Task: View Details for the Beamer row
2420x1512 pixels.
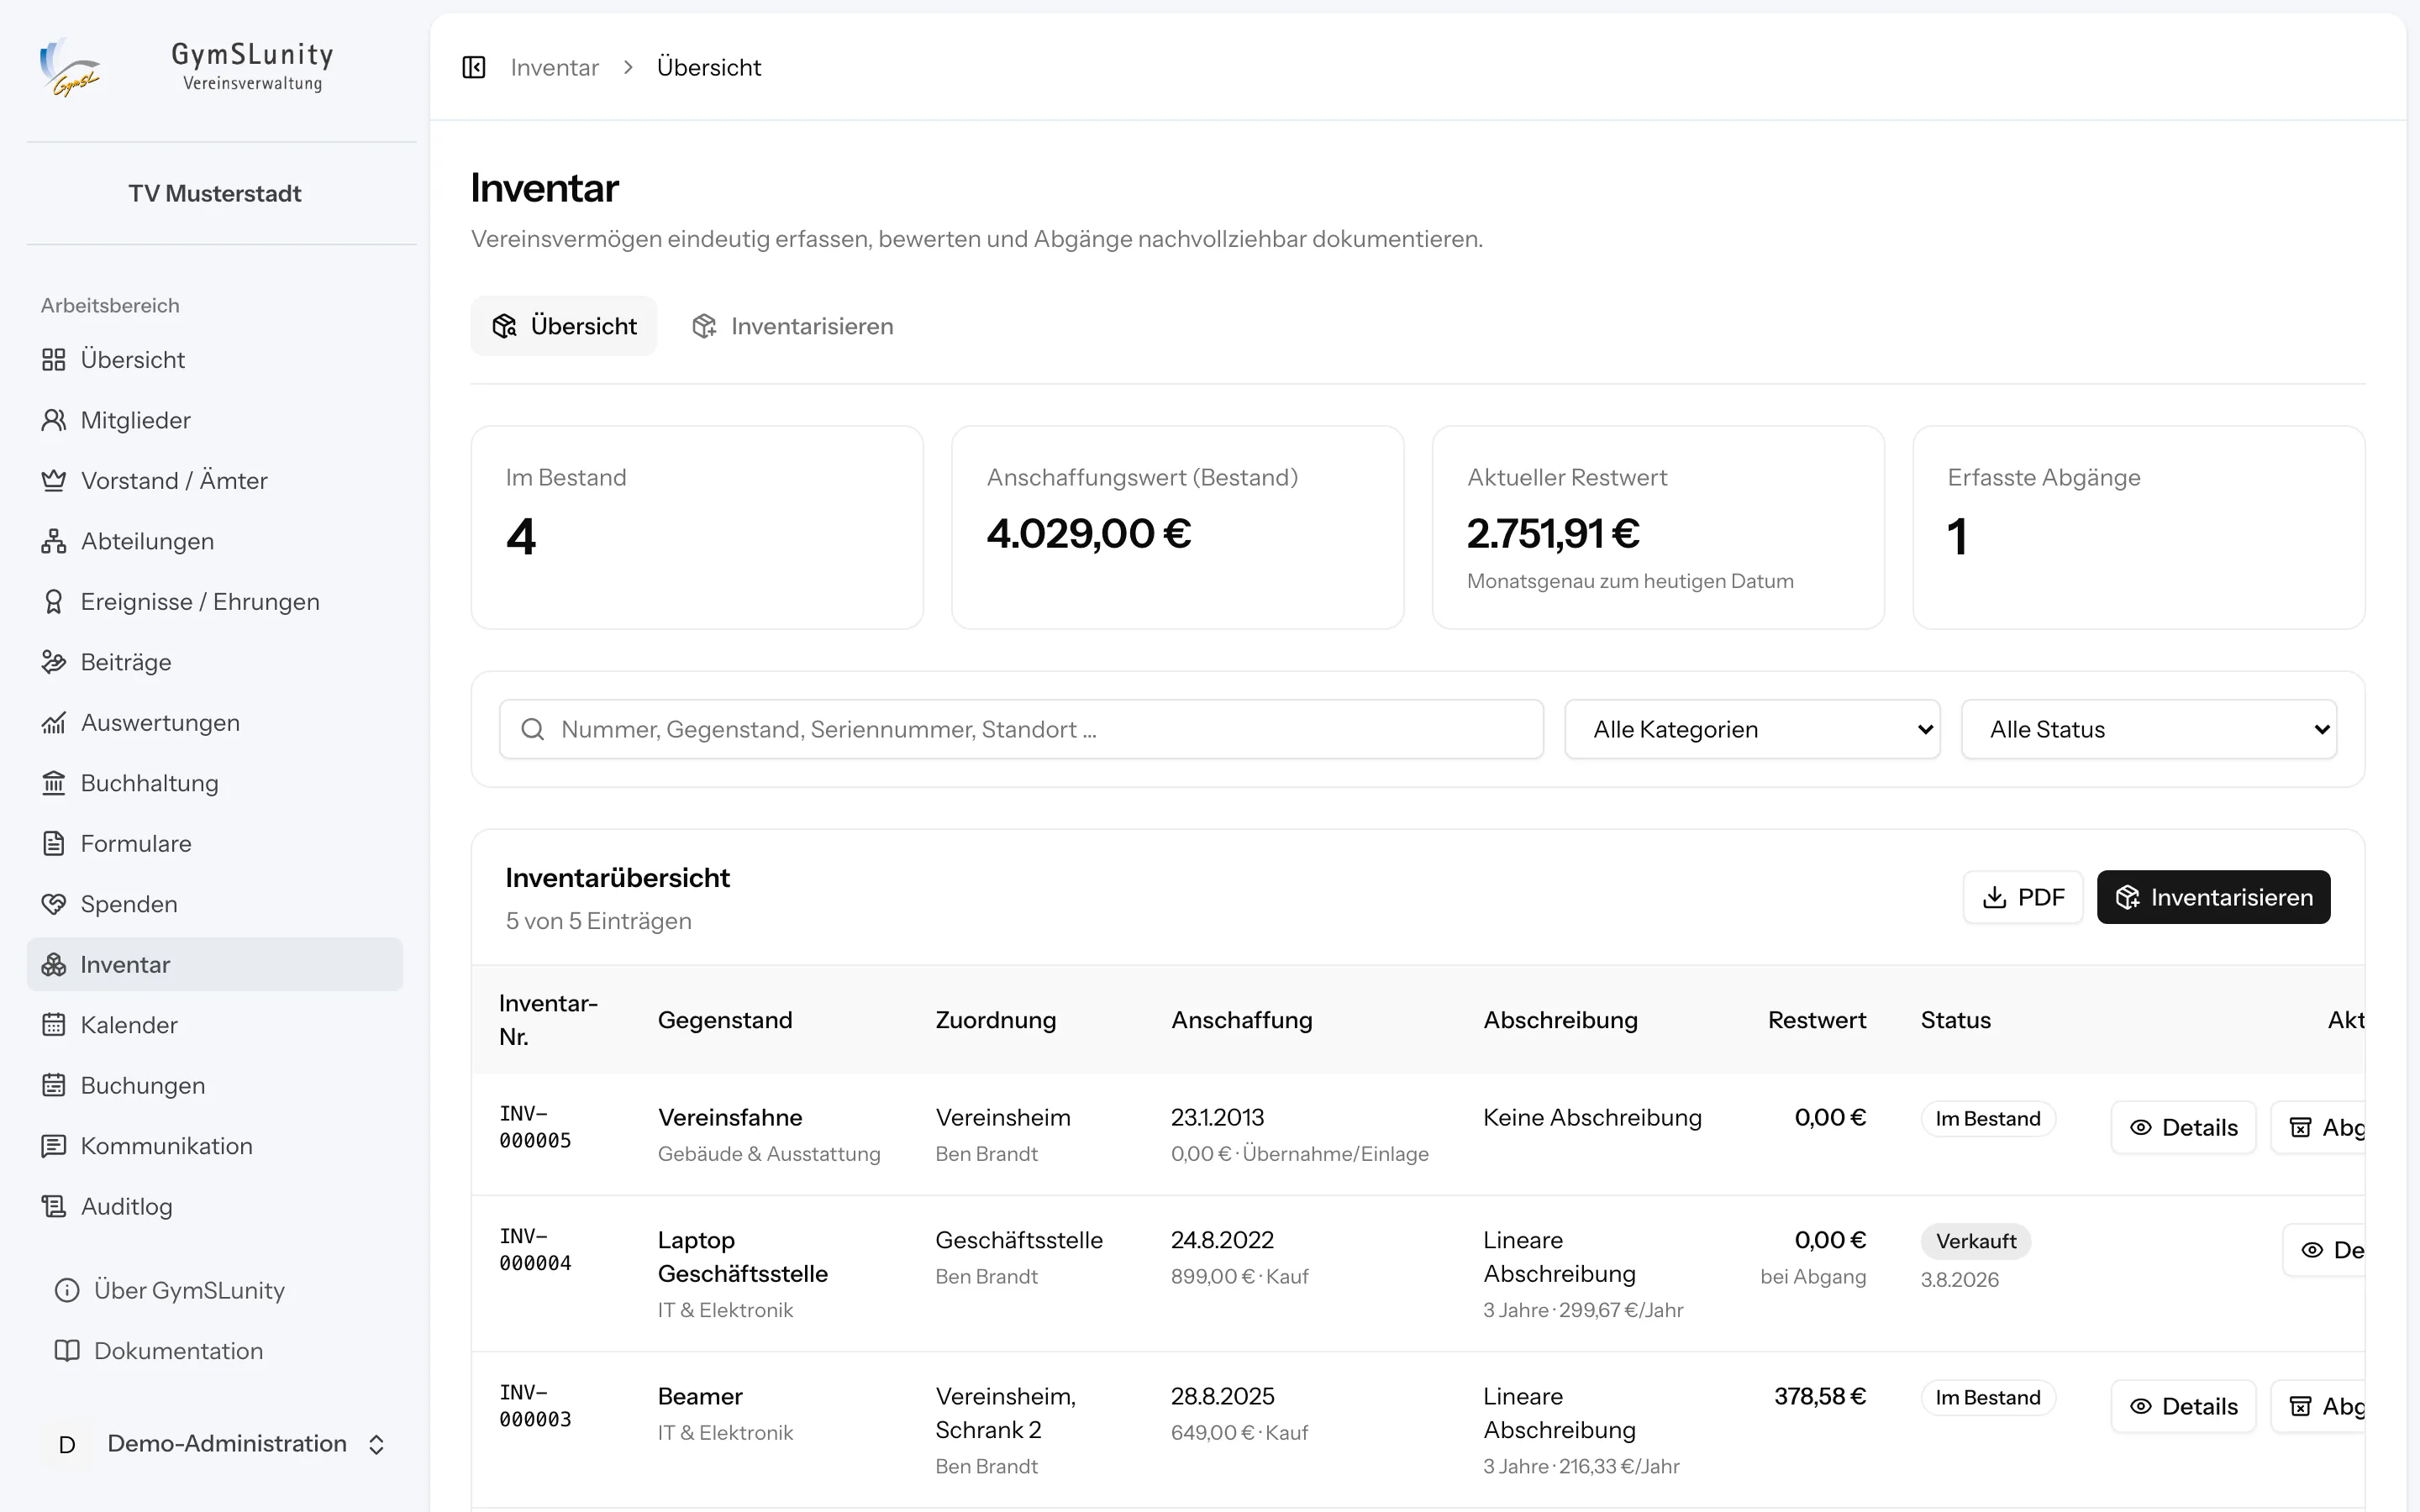Action: [x=2183, y=1407]
